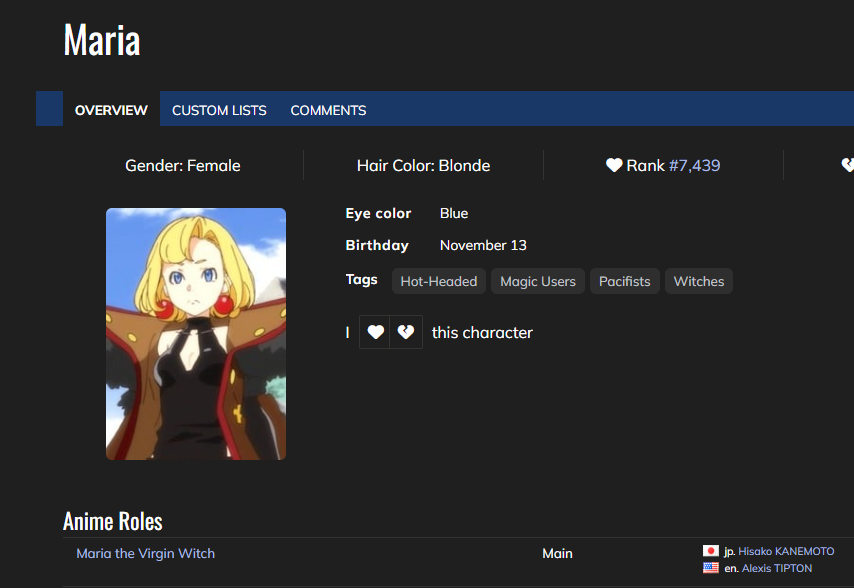Click the heart icon beside Rank
Screen dimensions: 854x588
click(x=614, y=165)
